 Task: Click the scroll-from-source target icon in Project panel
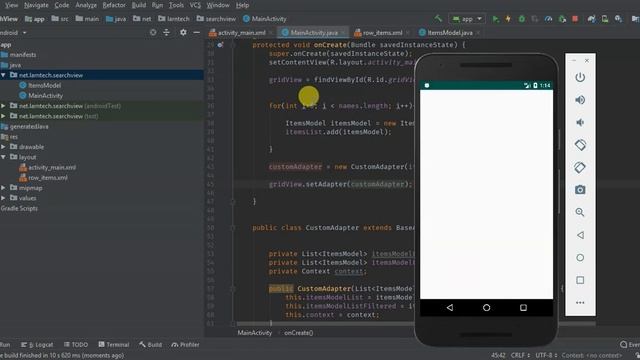153,32
